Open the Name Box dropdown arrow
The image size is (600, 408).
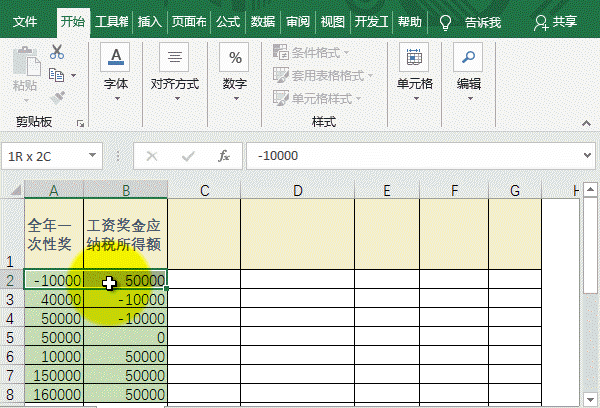93,156
